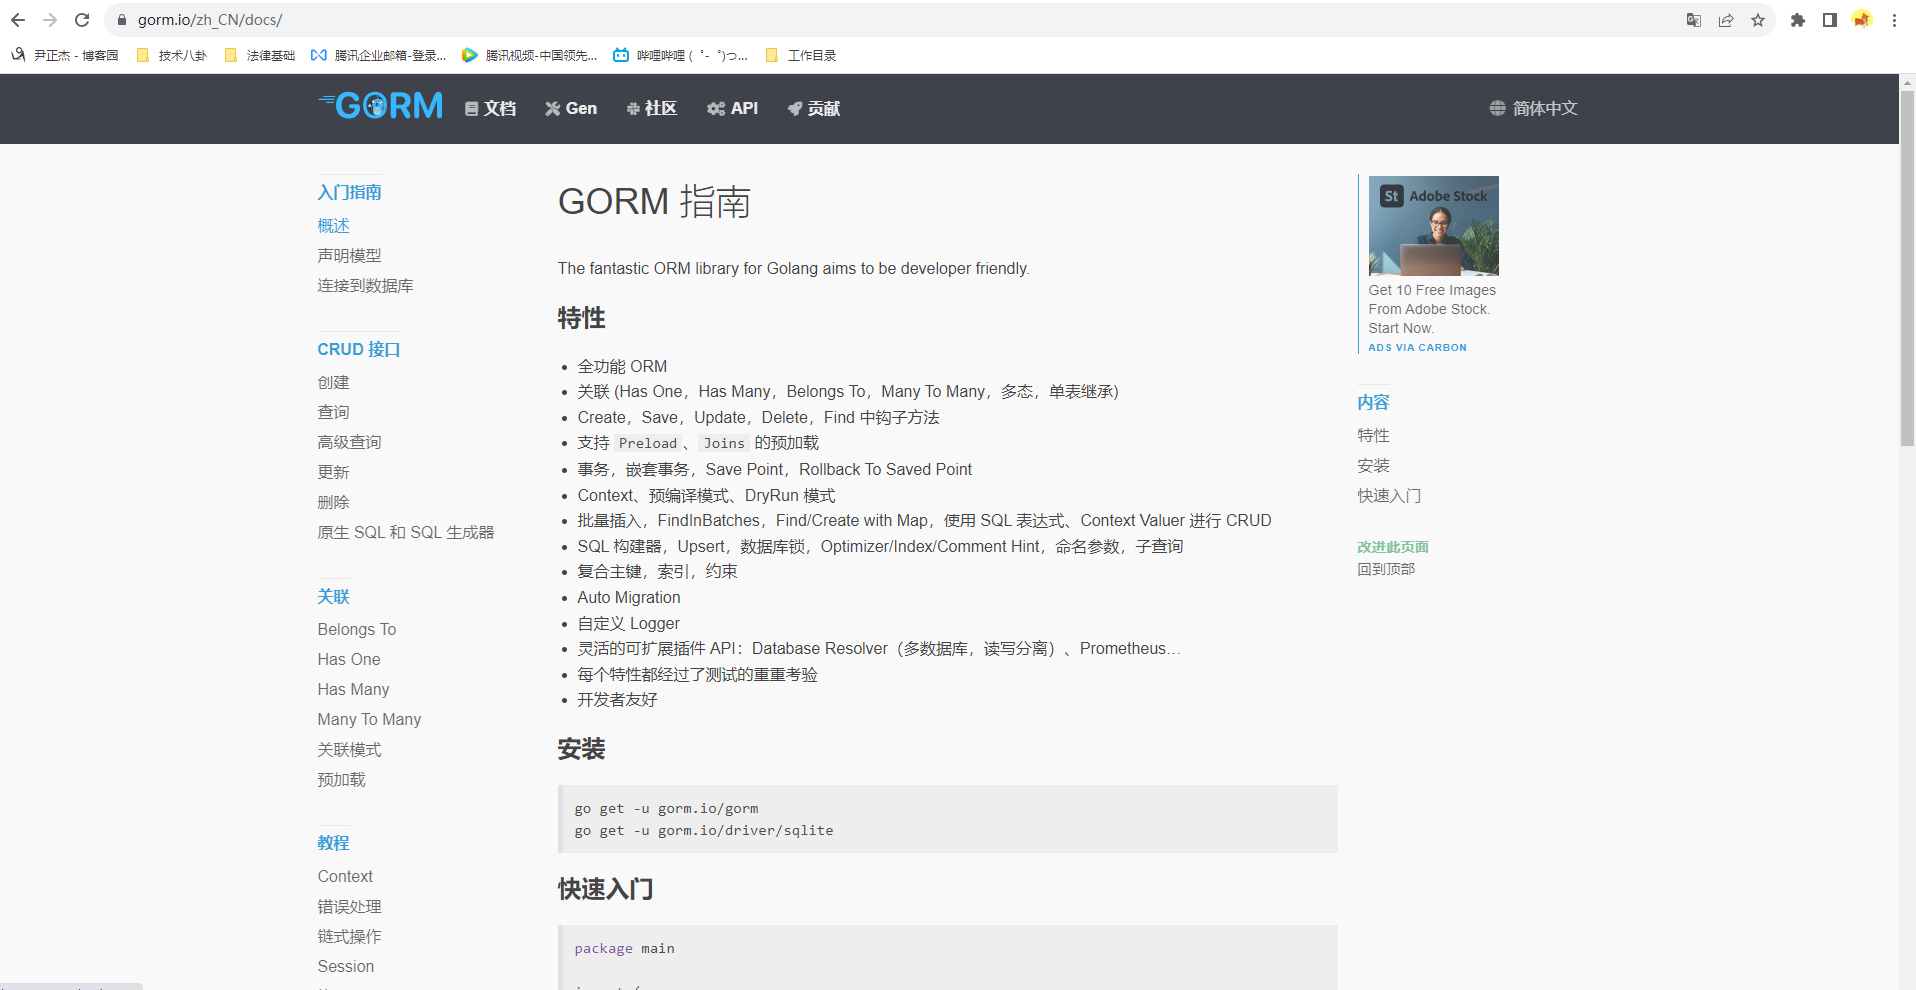
Task: Open the 快速入门 link in the contents panel
Action: (1389, 495)
